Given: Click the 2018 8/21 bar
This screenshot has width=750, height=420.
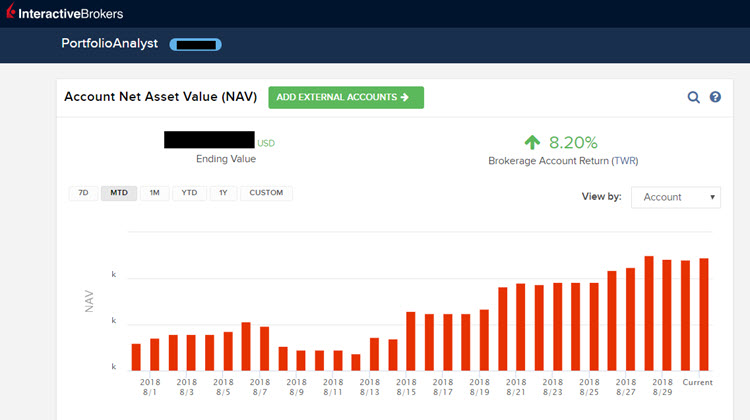Looking at the screenshot, I should pyautogui.click(x=520, y=327).
